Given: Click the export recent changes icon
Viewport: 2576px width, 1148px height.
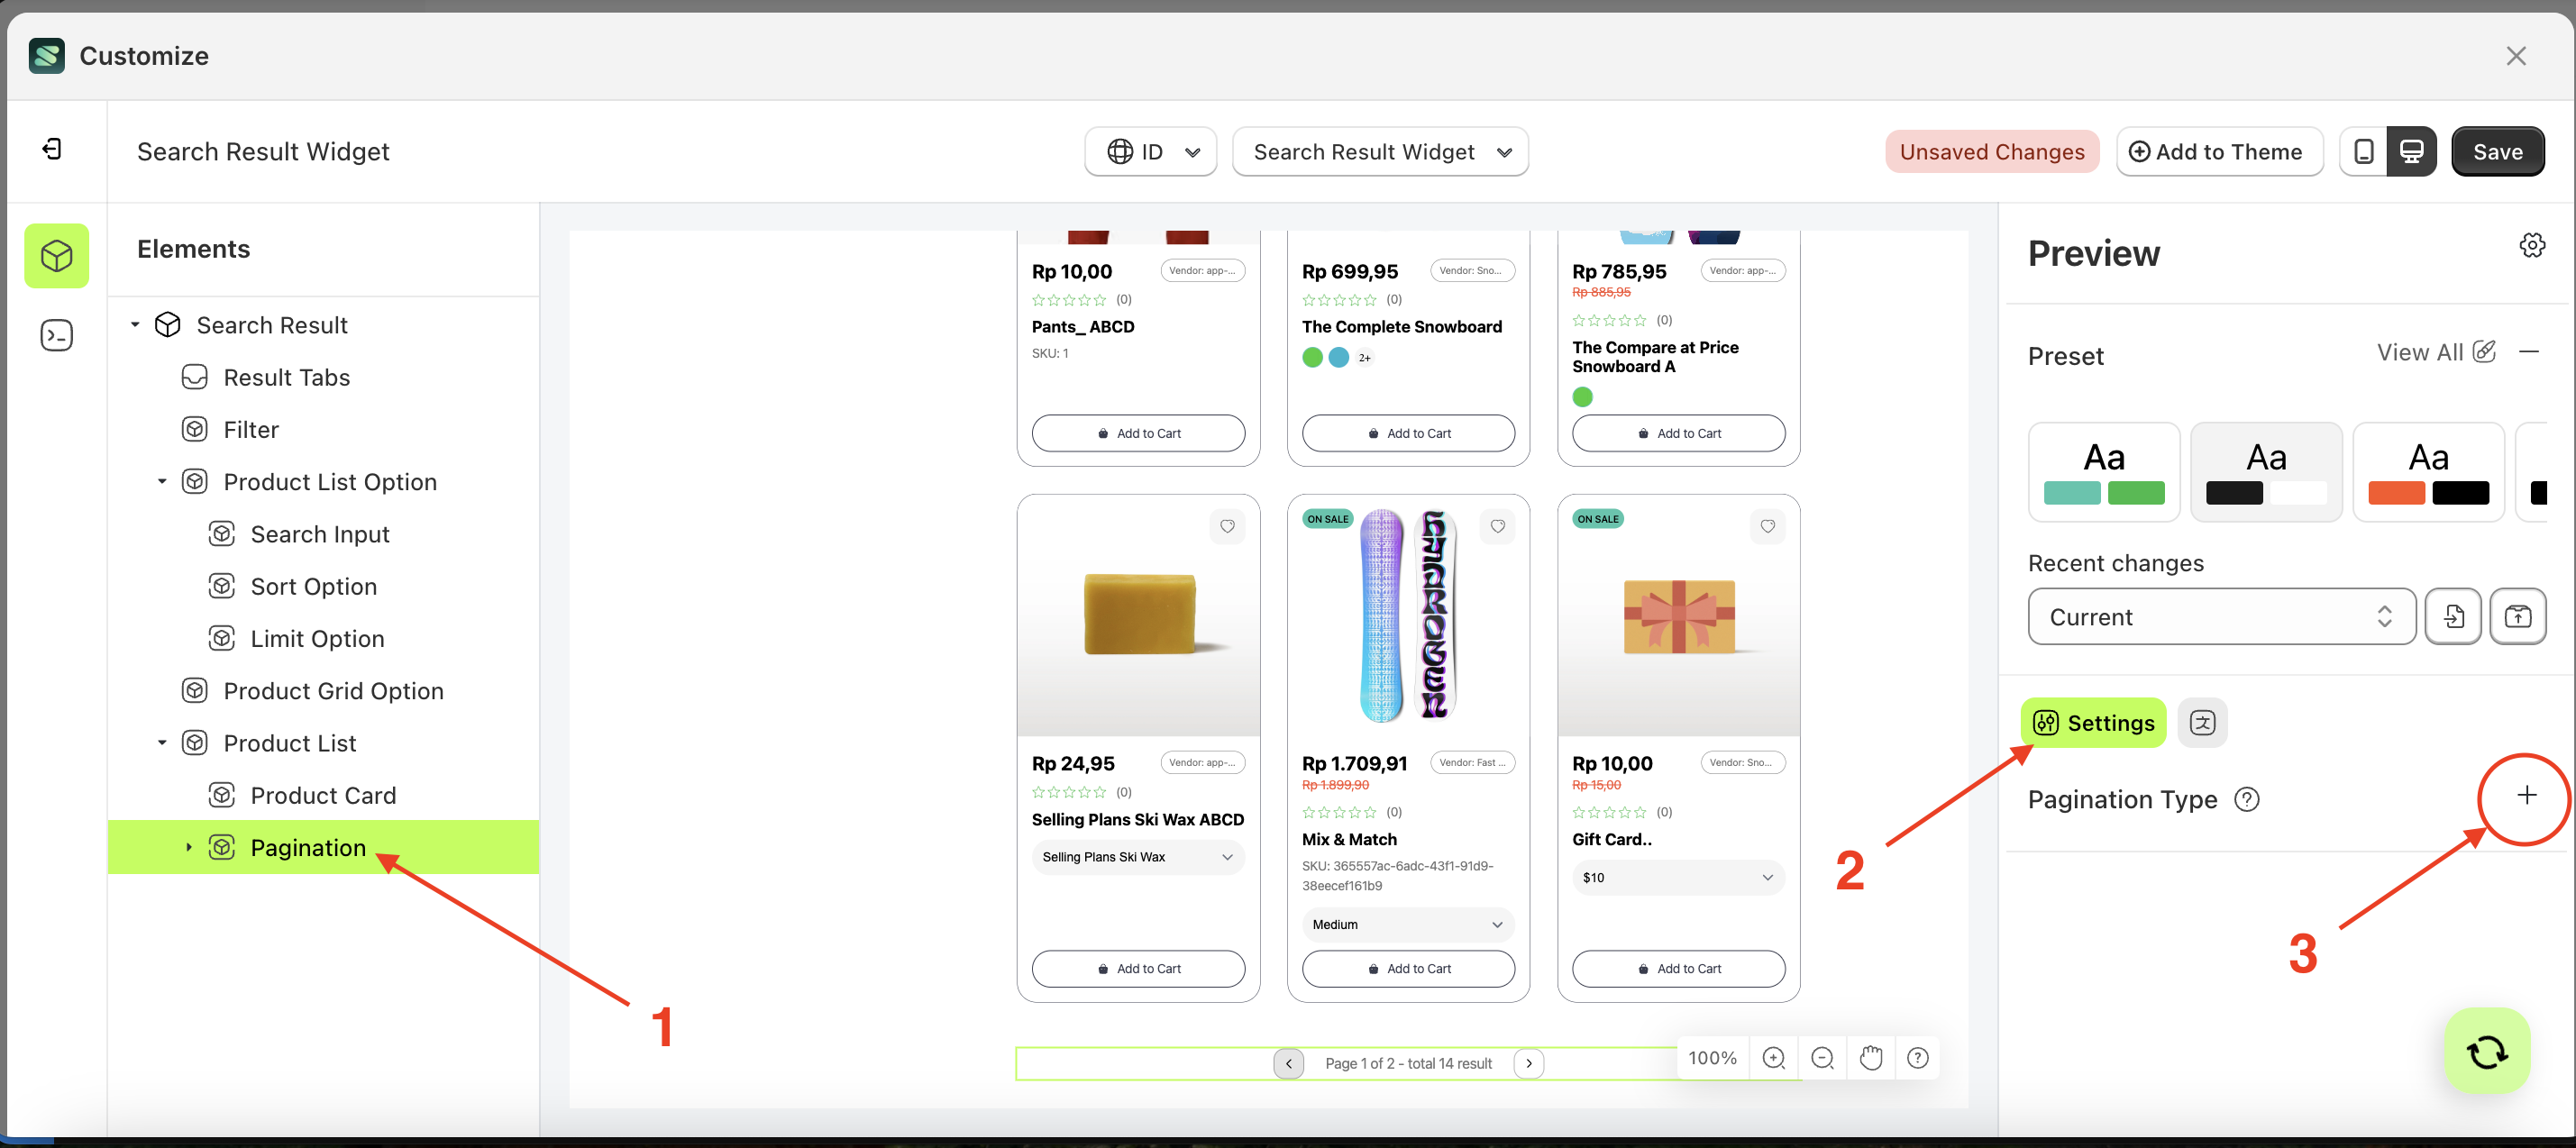Looking at the screenshot, I should (2517, 617).
